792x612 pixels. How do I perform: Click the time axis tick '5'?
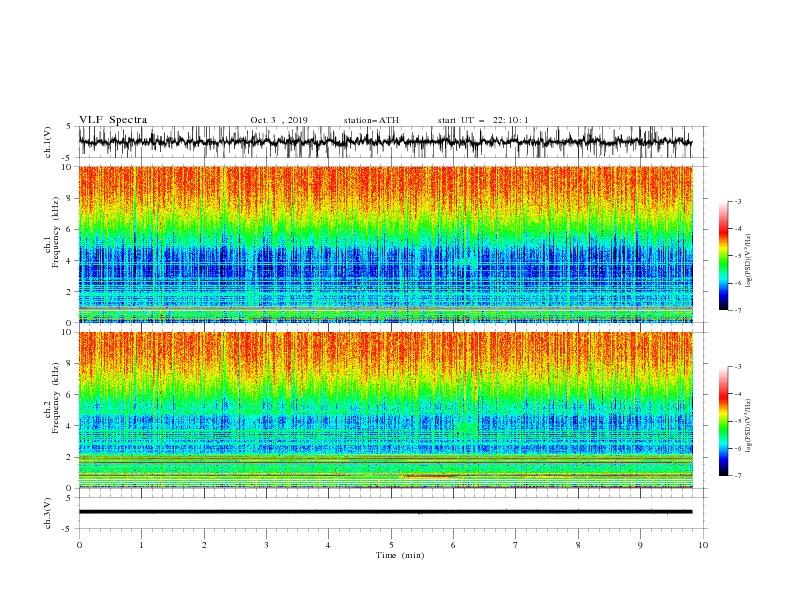point(391,545)
